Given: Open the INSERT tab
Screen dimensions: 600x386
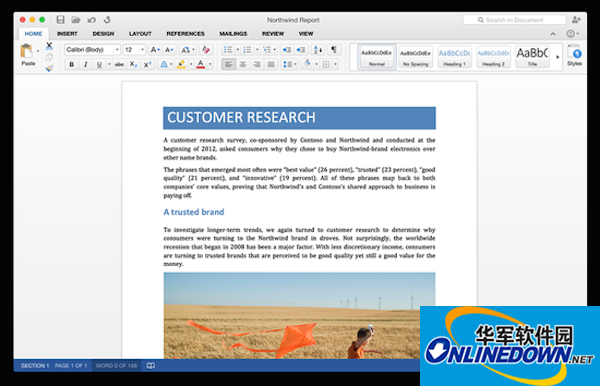Looking at the screenshot, I should point(67,34).
